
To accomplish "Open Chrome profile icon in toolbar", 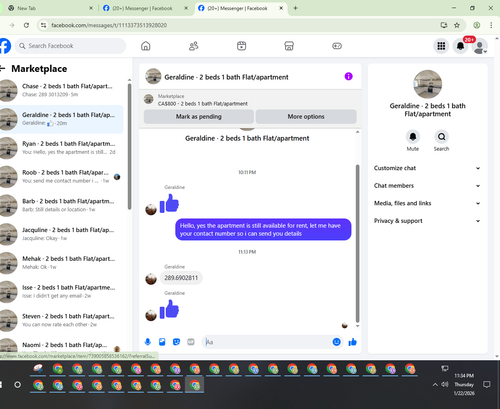I will (477, 25).
